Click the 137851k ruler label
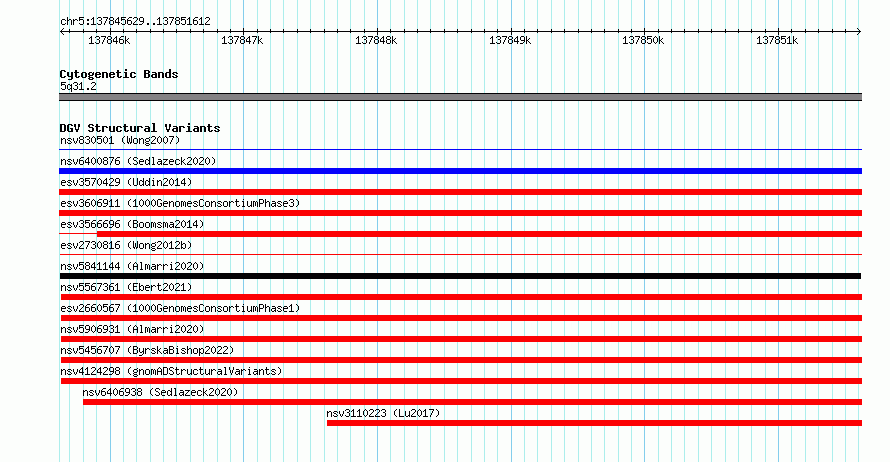The image size is (890, 462). pos(776,40)
